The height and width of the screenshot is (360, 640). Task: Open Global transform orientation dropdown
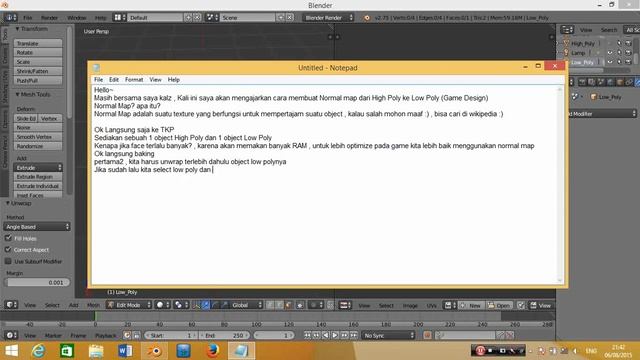coord(246,305)
